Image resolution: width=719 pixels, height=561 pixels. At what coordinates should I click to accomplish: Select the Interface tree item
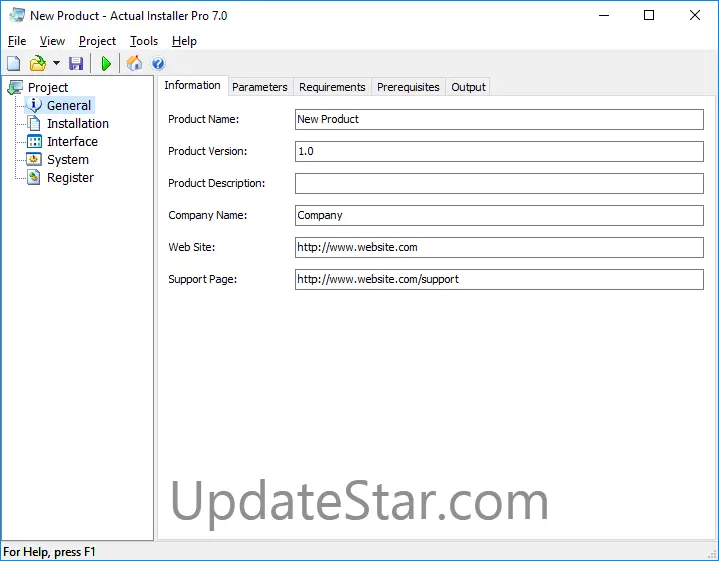click(x=72, y=141)
